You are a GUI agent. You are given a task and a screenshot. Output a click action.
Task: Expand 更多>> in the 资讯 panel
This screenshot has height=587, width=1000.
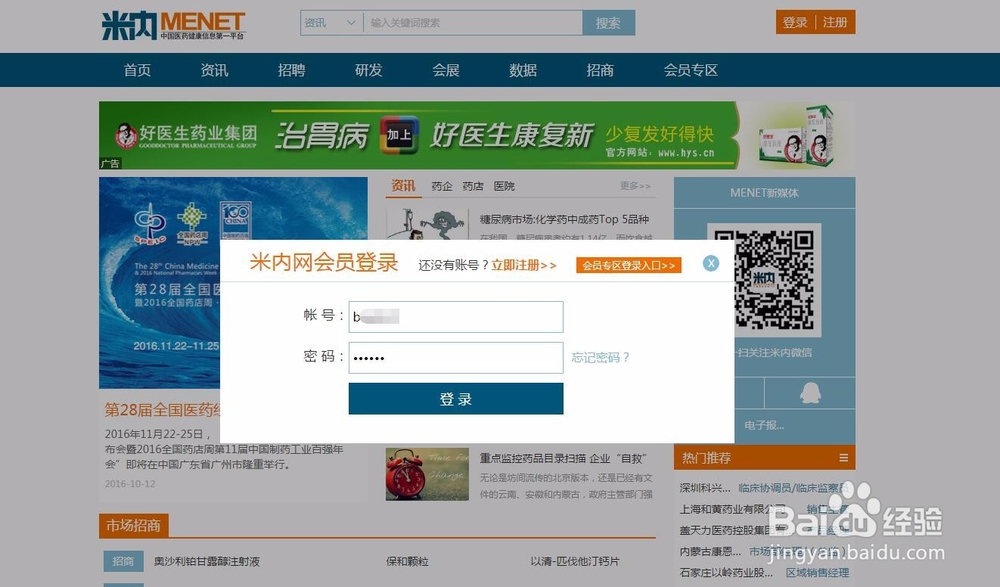click(634, 186)
